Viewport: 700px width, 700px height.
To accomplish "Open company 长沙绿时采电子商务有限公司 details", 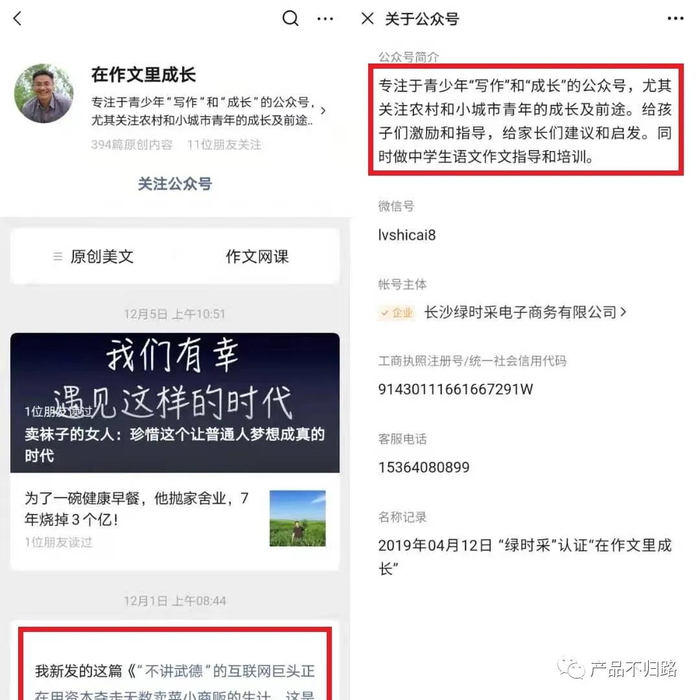I will (x=525, y=312).
